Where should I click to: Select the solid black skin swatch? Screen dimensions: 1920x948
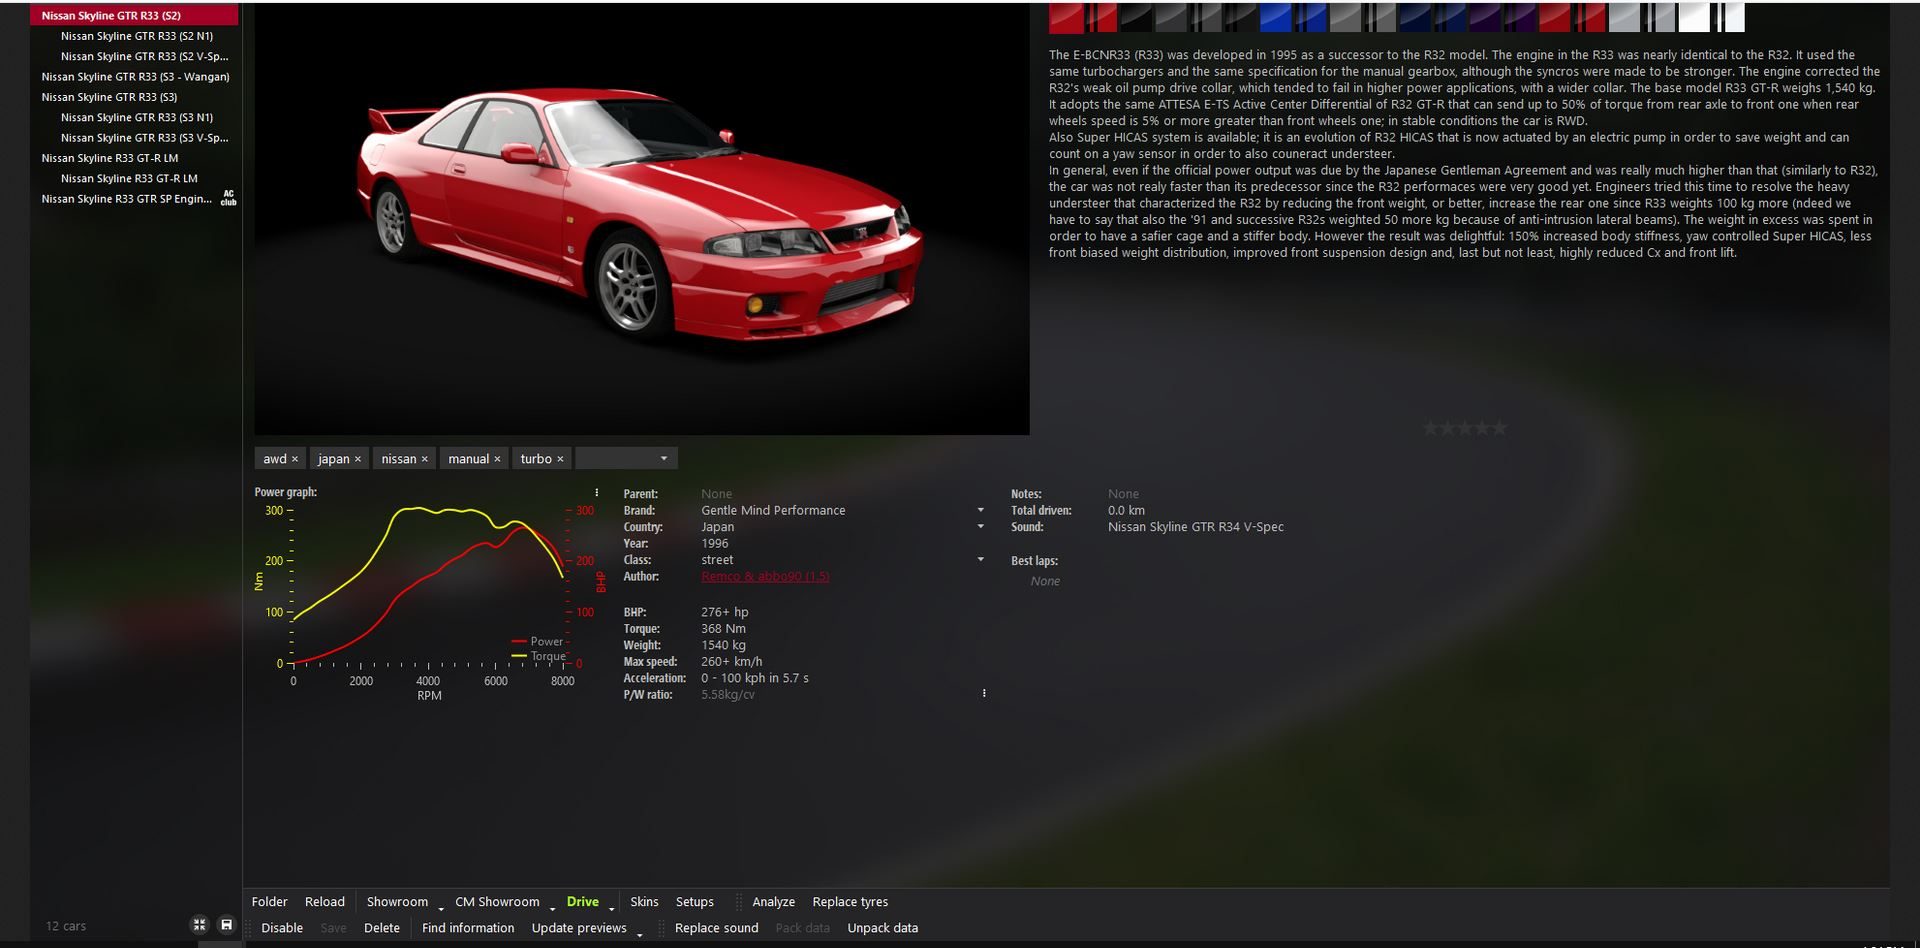(1136, 17)
